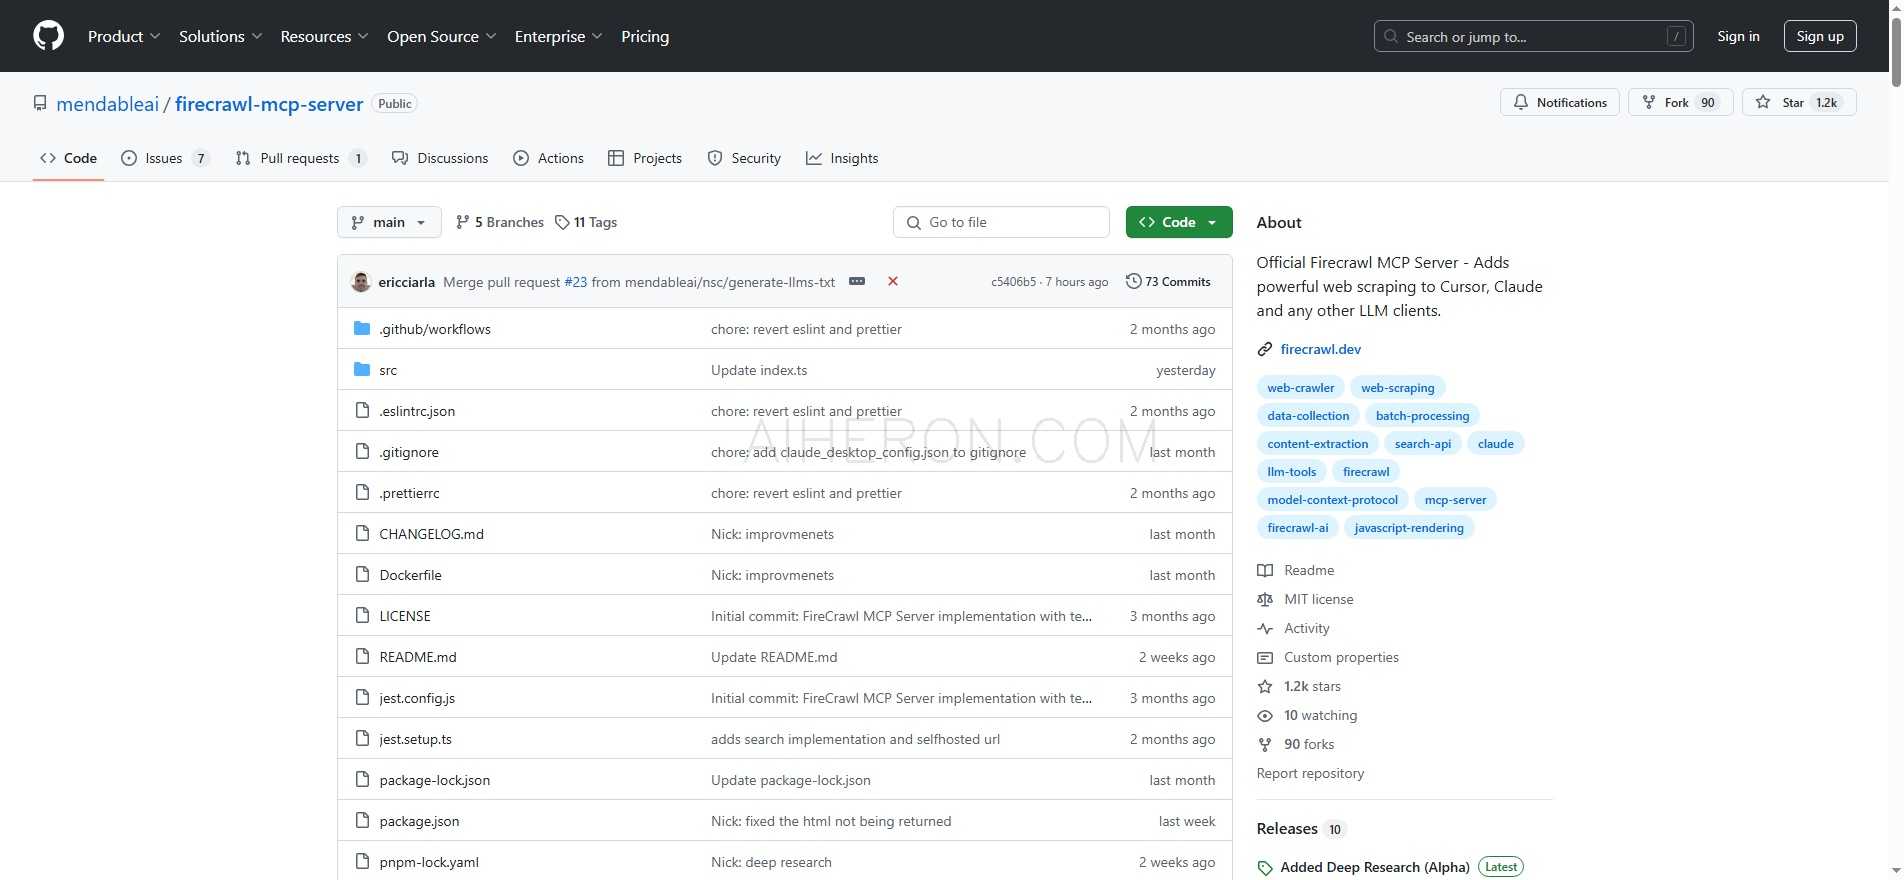Open pull request #23 link
The width and height of the screenshot is (1904, 880).
coord(576,282)
